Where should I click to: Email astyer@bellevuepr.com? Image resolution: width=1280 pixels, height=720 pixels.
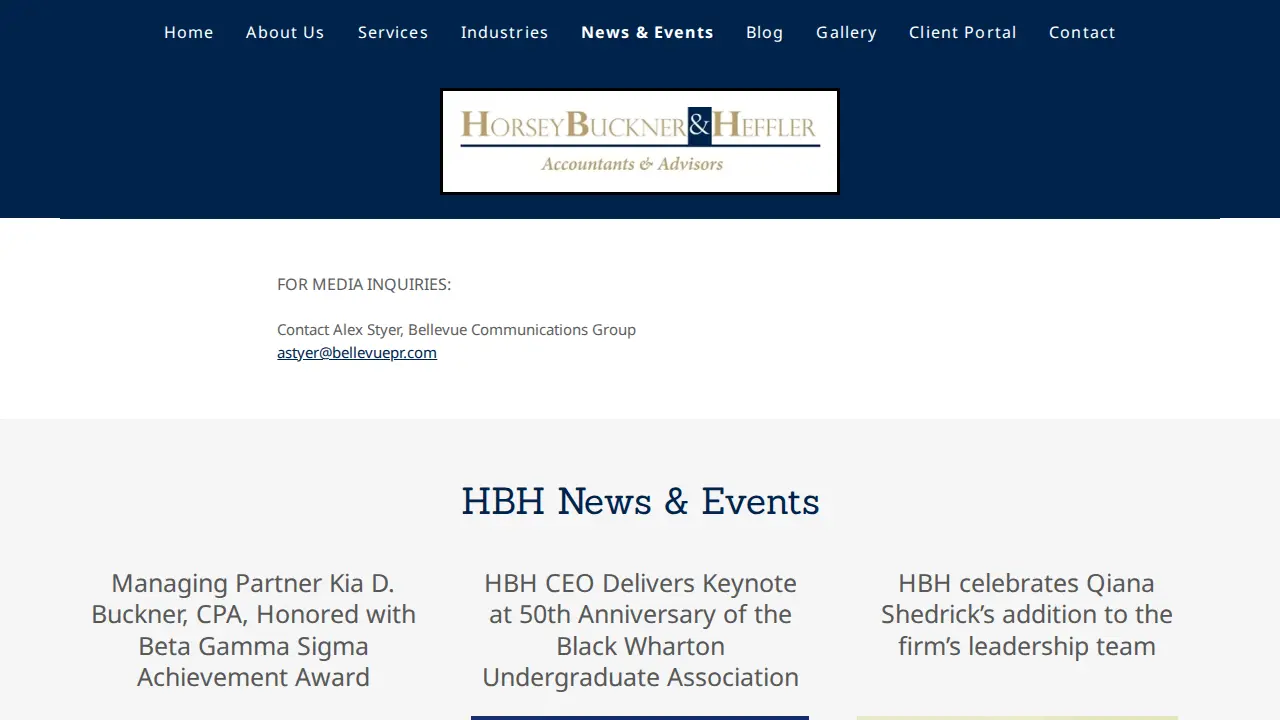[x=357, y=353]
